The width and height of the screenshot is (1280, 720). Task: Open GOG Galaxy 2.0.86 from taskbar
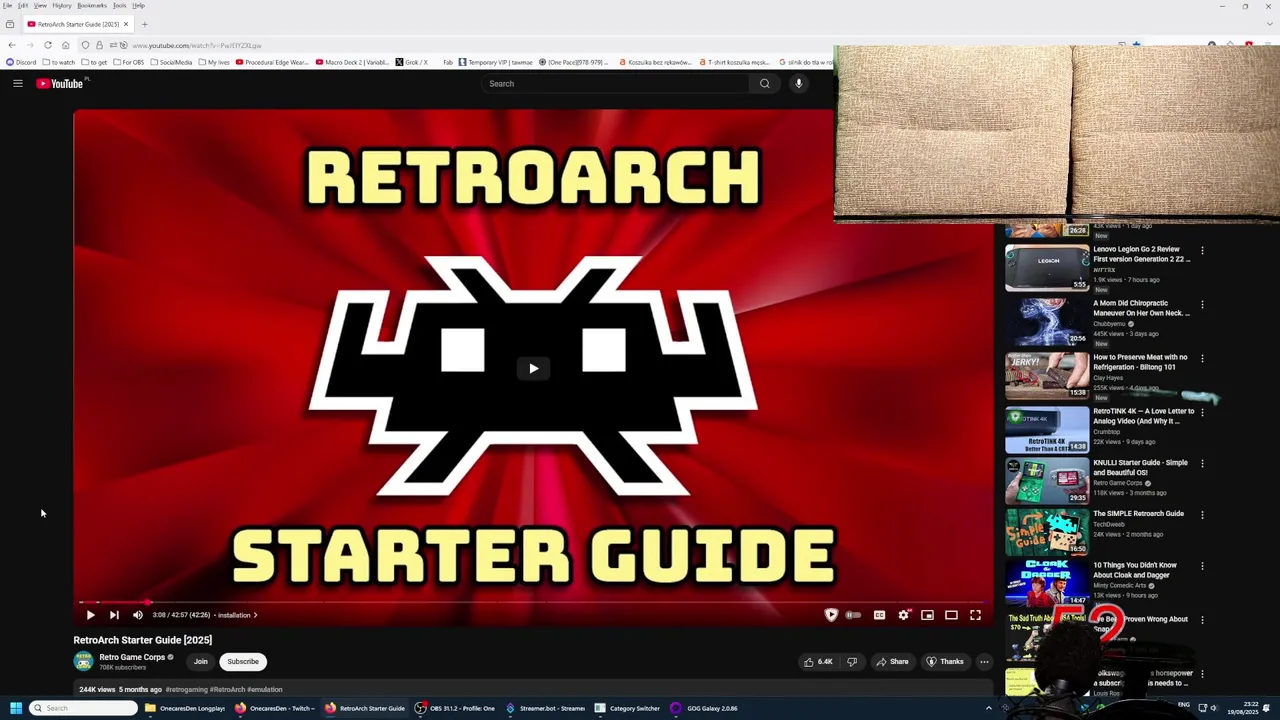[706, 708]
